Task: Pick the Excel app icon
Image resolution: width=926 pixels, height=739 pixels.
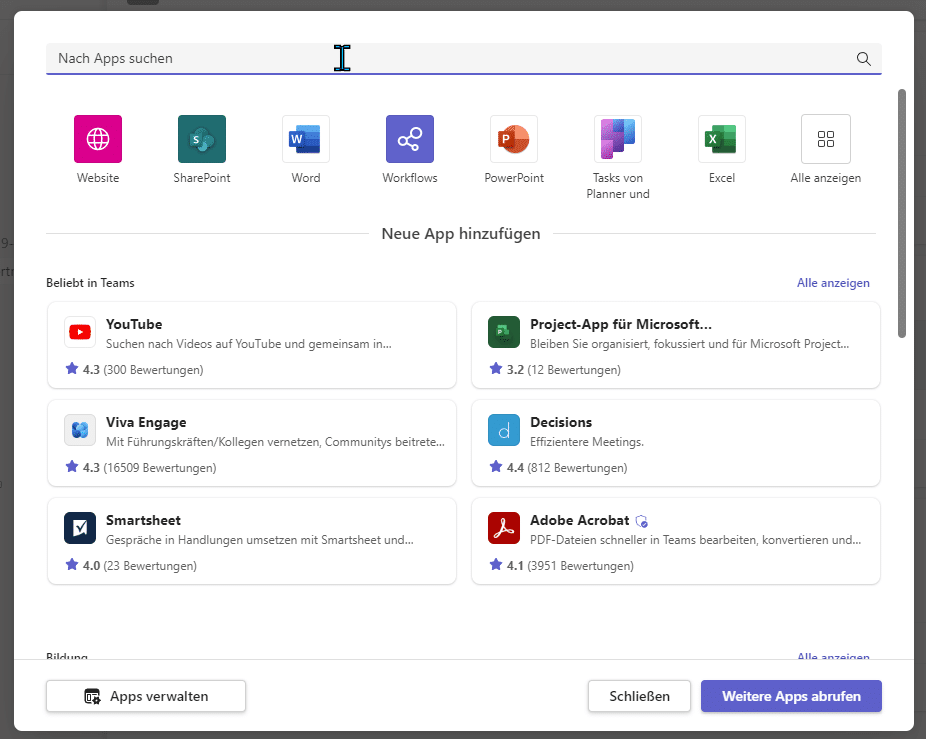Action: (722, 139)
